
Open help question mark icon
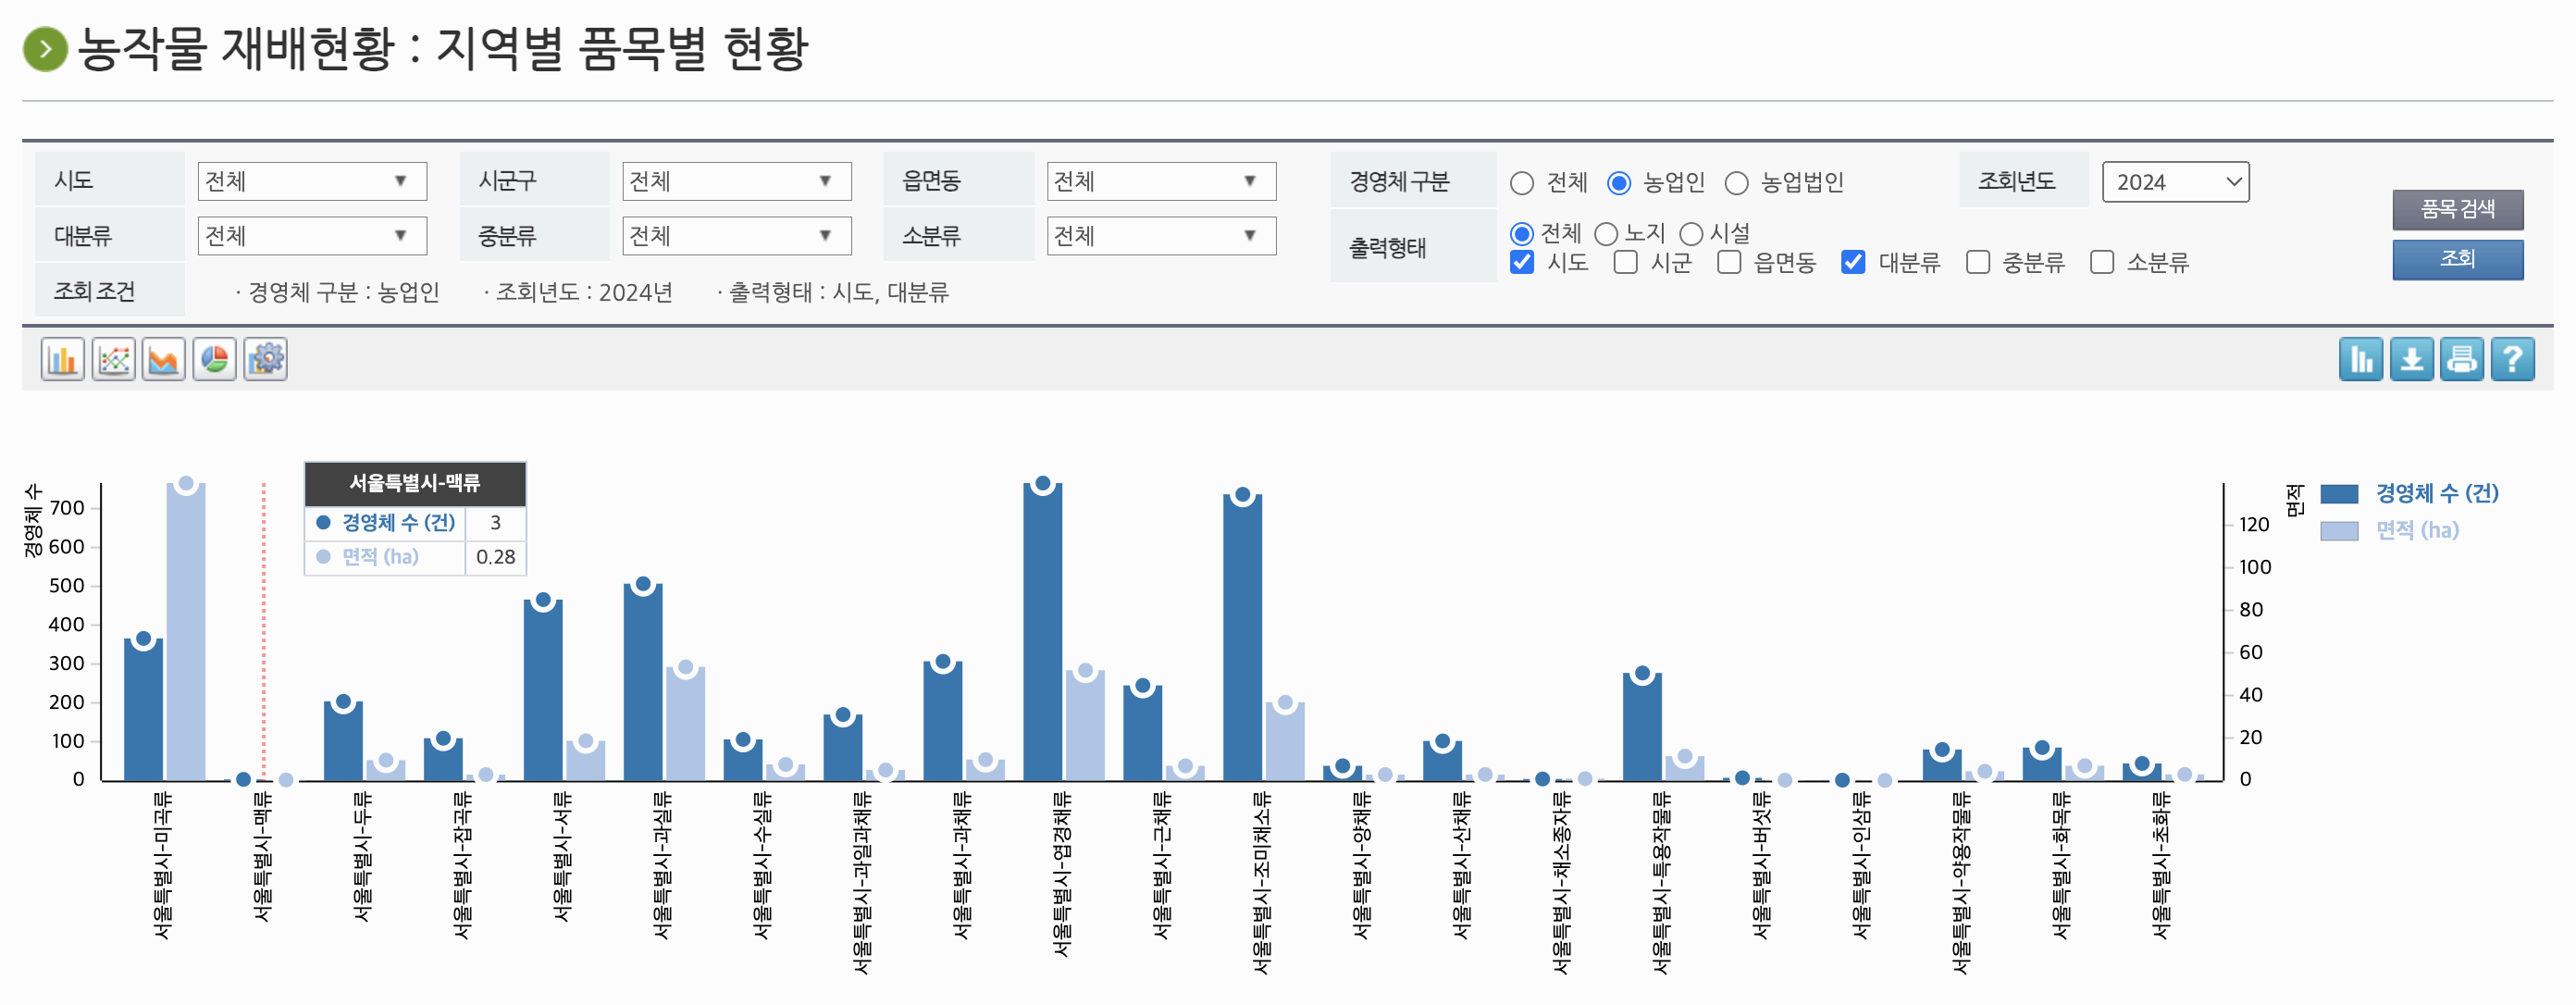point(2512,359)
